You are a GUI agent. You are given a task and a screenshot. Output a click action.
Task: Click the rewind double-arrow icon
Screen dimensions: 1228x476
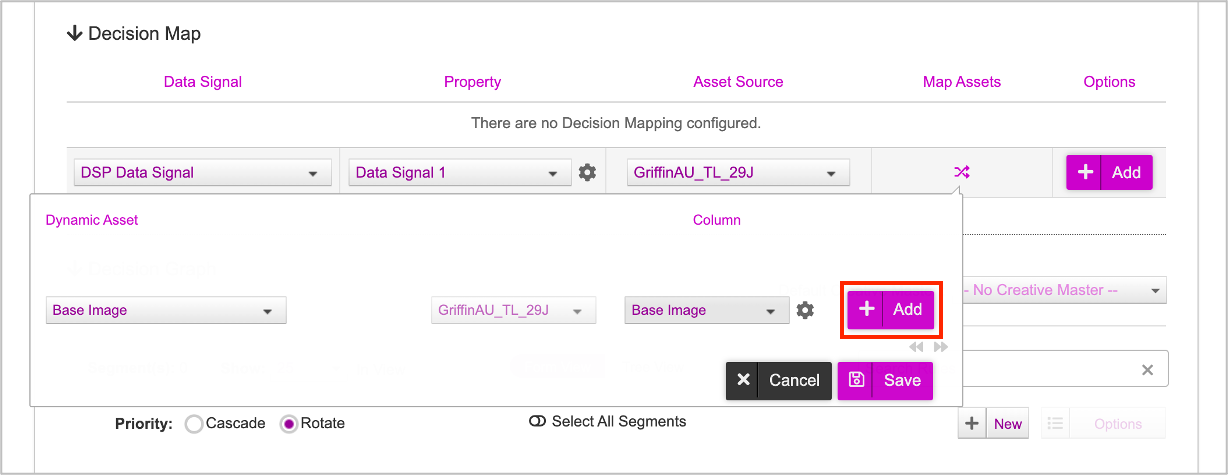[917, 347]
